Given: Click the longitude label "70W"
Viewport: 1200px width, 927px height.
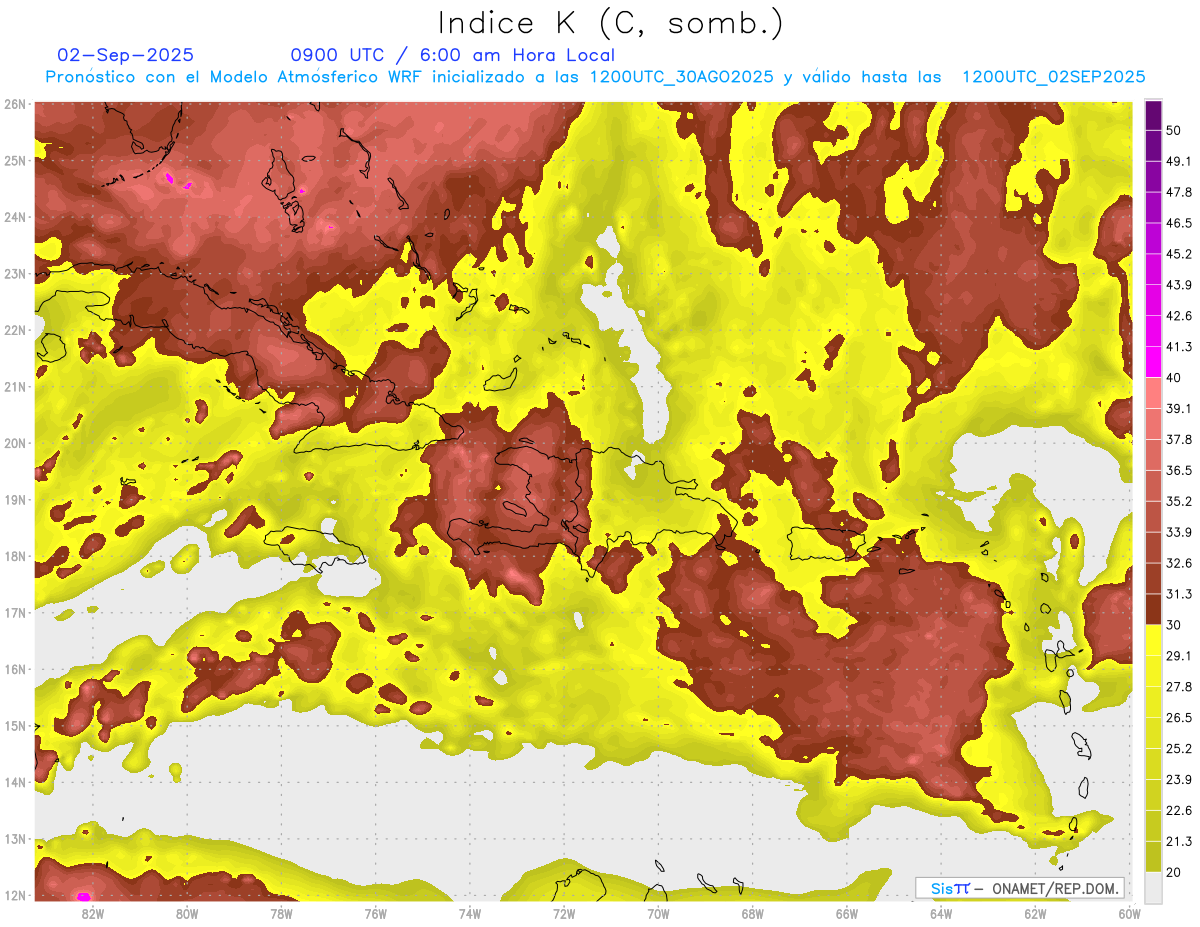Looking at the screenshot, I should pos(658,913).
